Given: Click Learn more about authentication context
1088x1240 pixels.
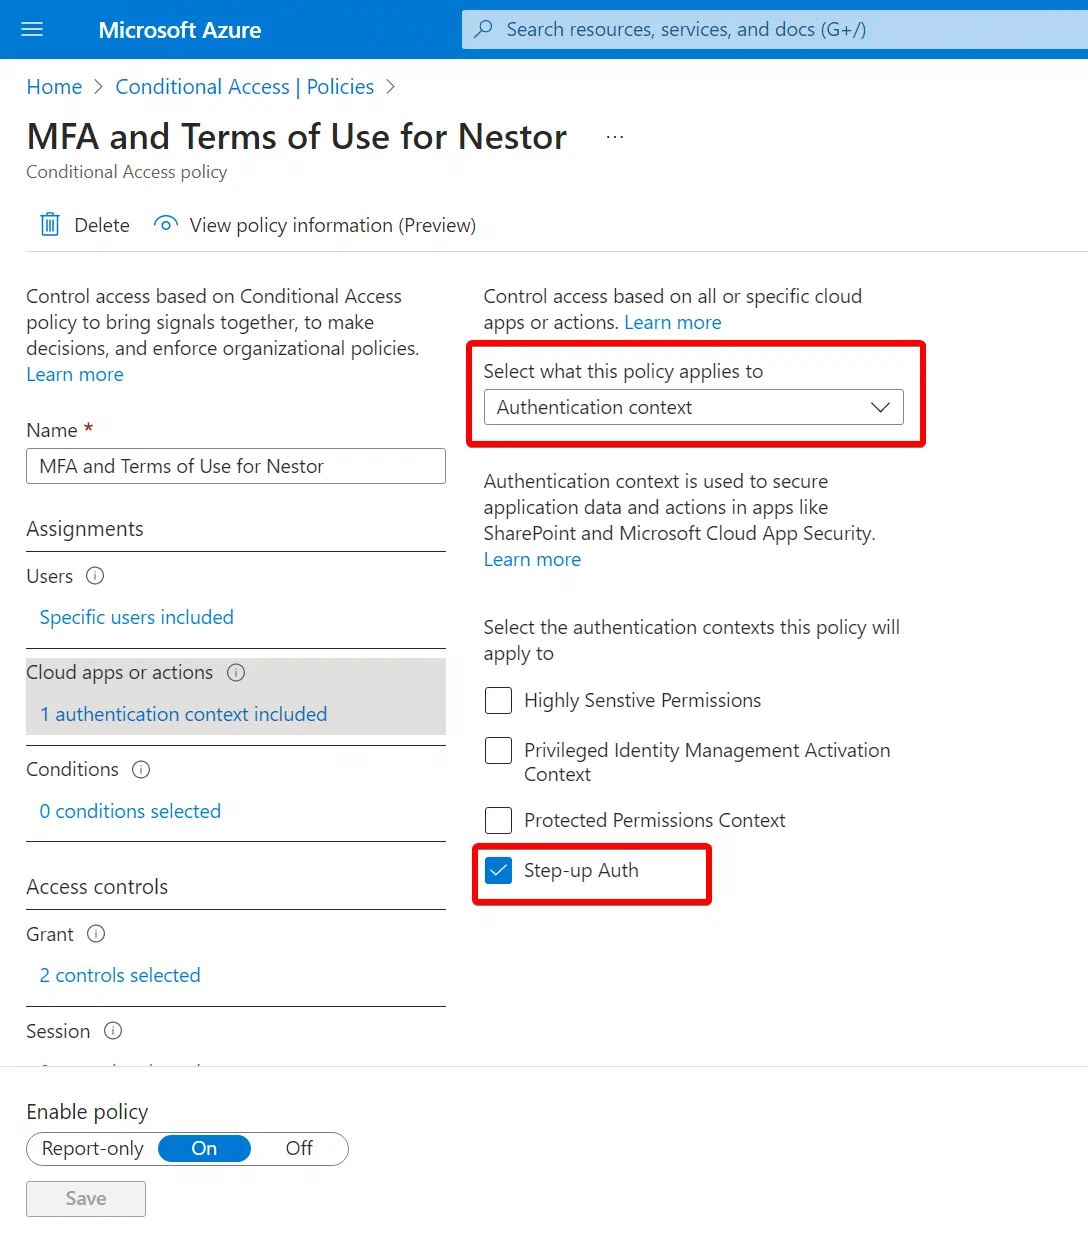Looking at the screenshot, I should click(x=532, y=560).
